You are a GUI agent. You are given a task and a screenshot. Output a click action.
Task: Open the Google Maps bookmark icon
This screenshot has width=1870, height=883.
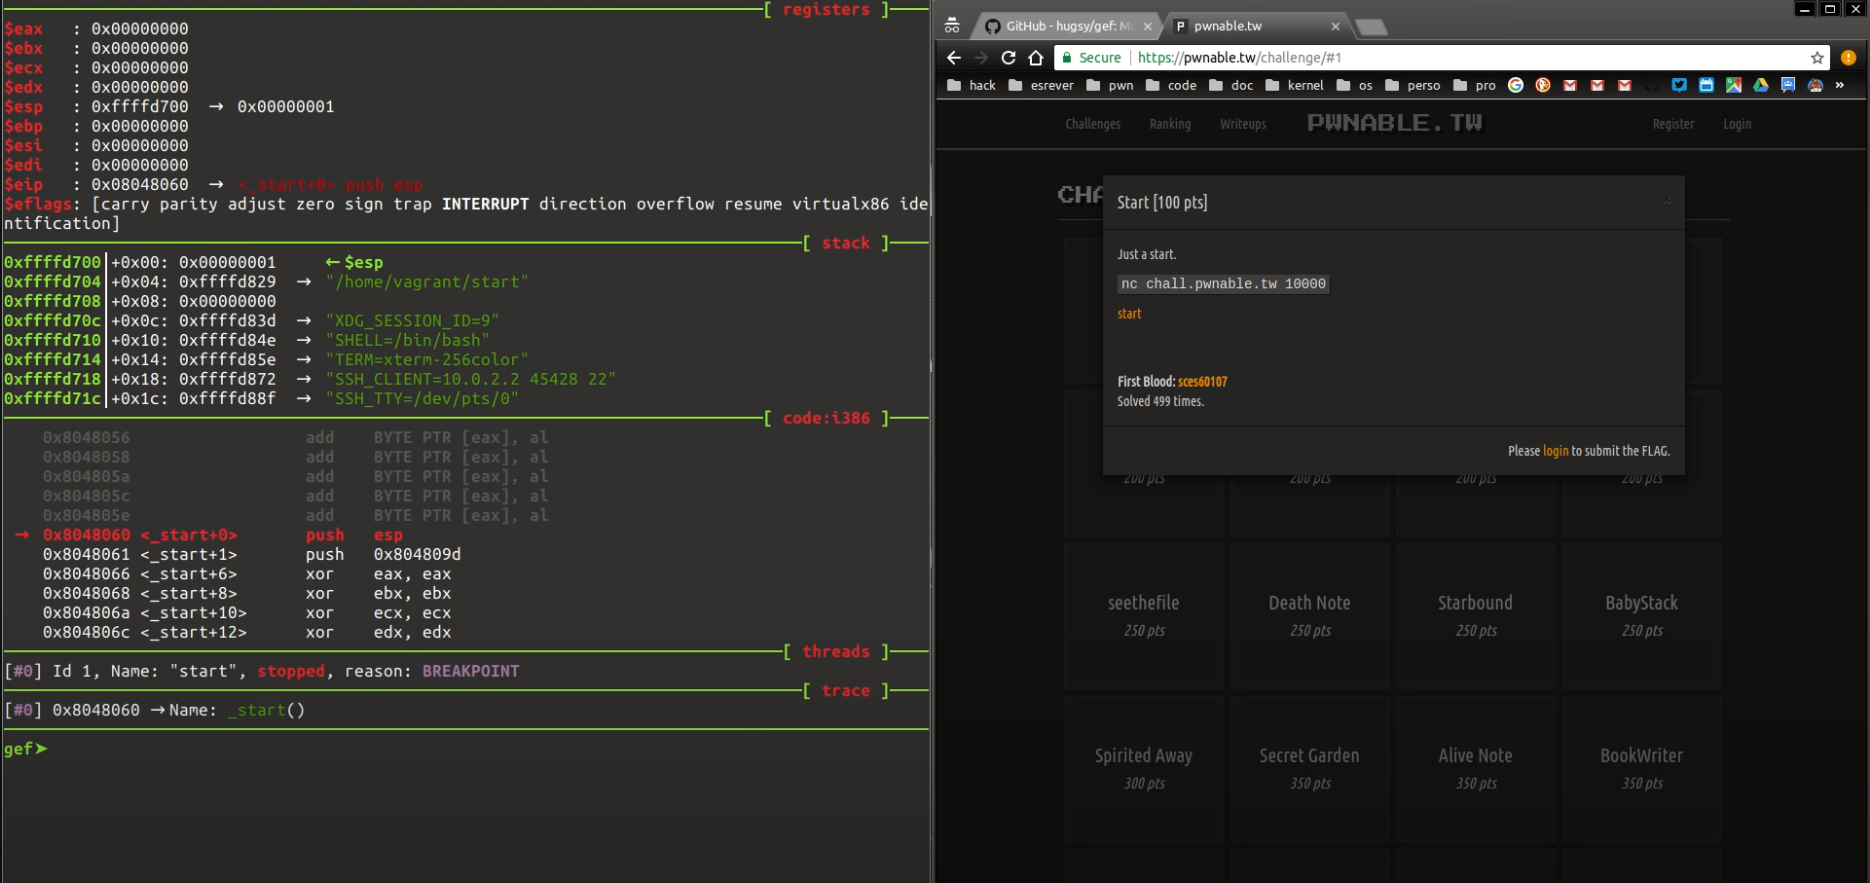click(1733, 85)
